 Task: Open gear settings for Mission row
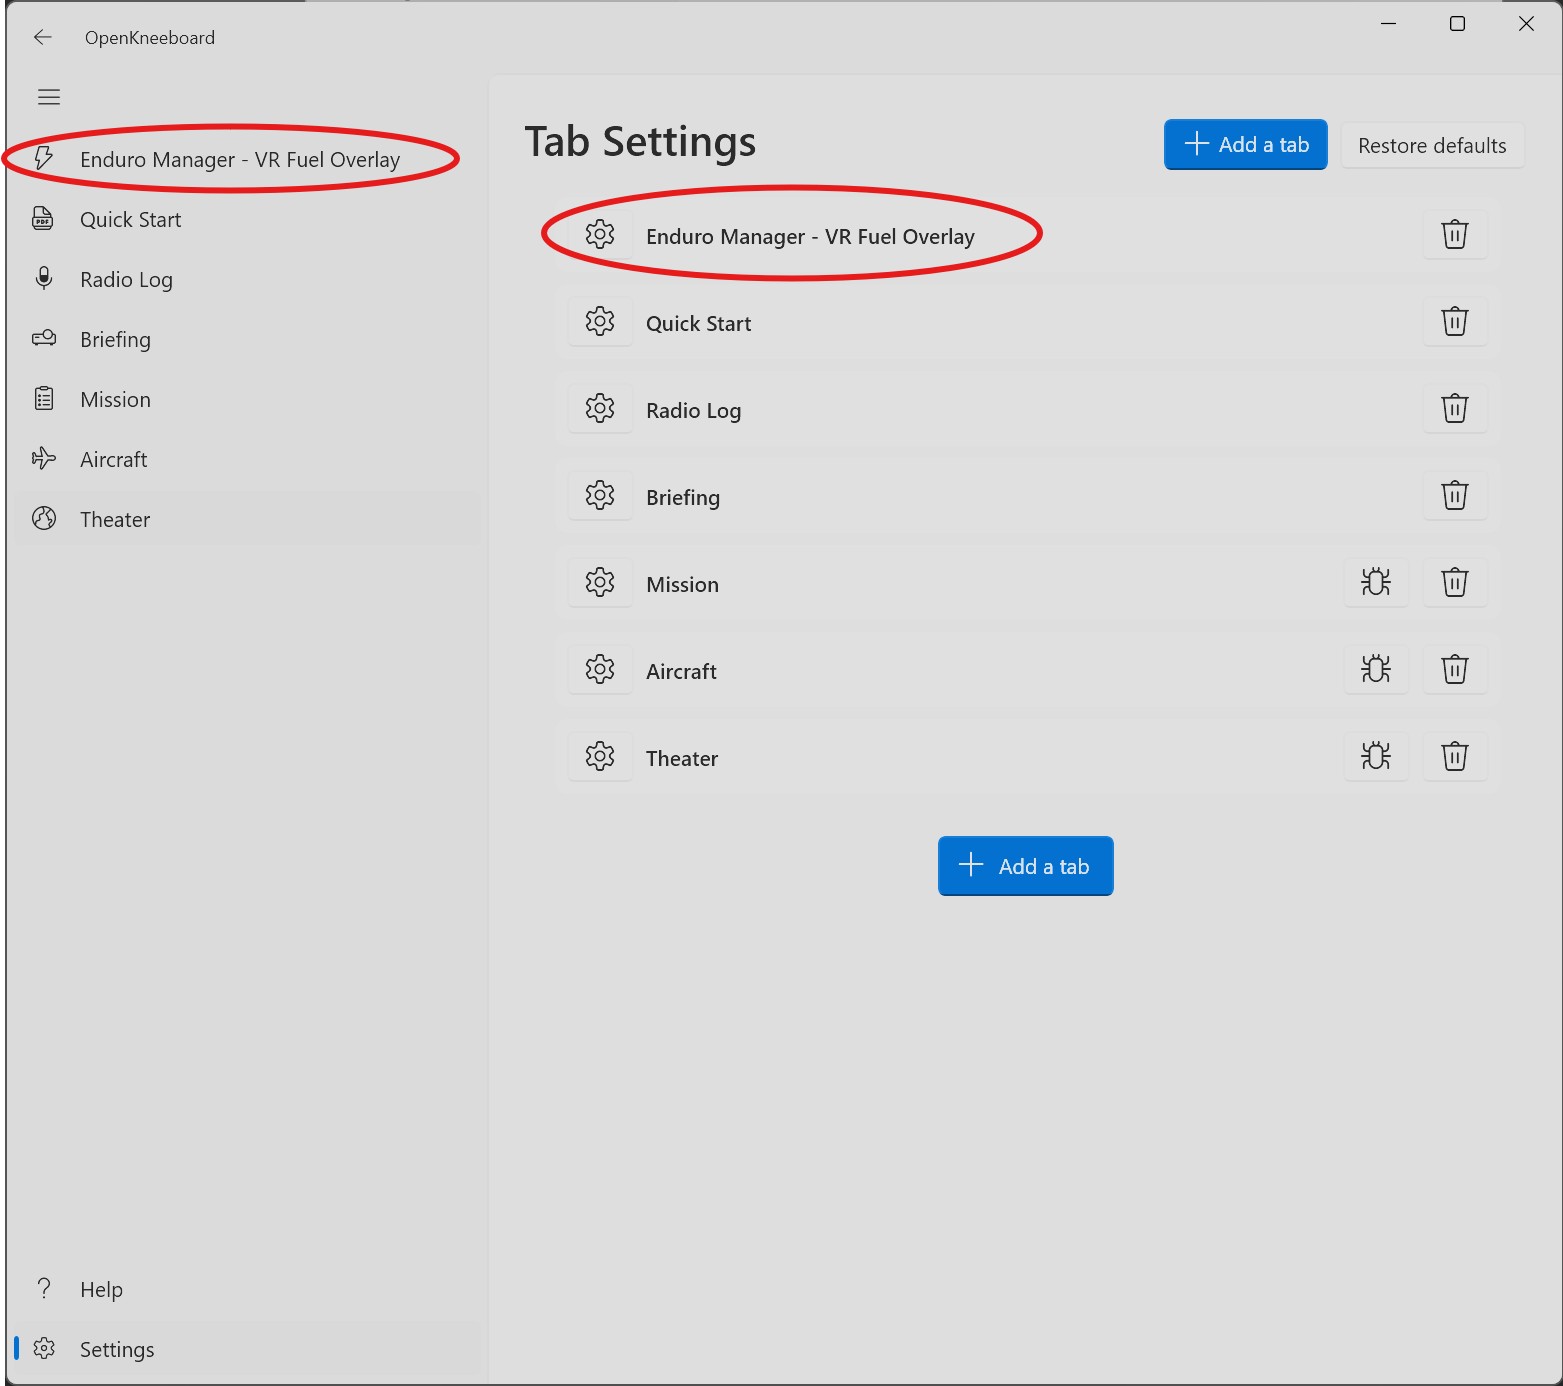pyautogui.click(x=600, y=583)
